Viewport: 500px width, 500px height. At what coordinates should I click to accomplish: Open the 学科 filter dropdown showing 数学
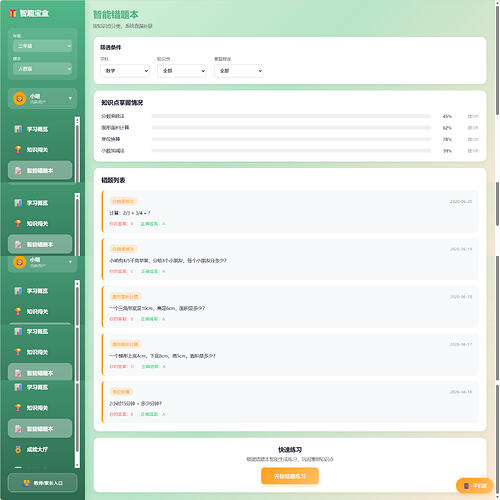[125, 71]
